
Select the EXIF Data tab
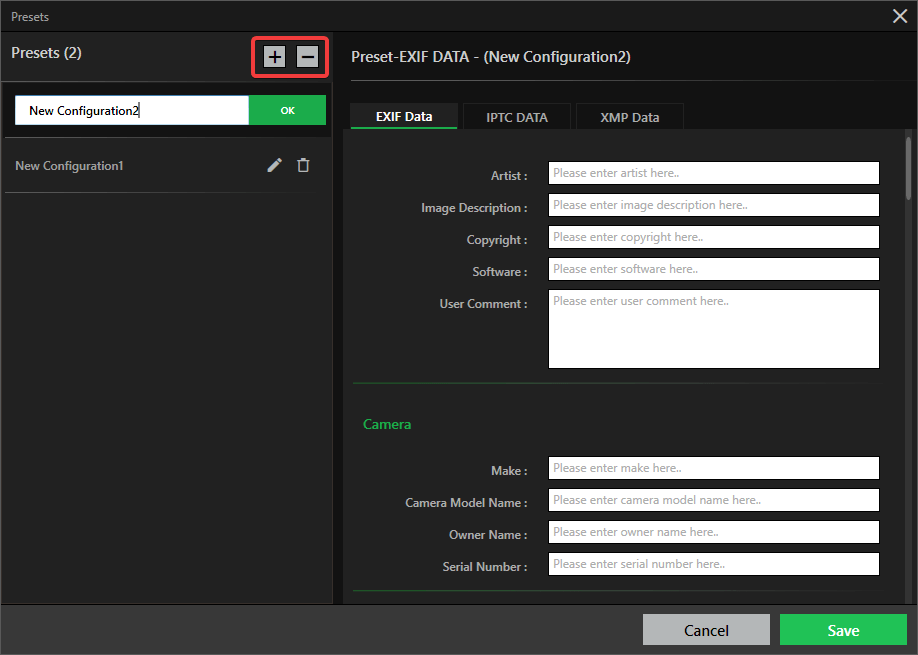coord(403,116)
